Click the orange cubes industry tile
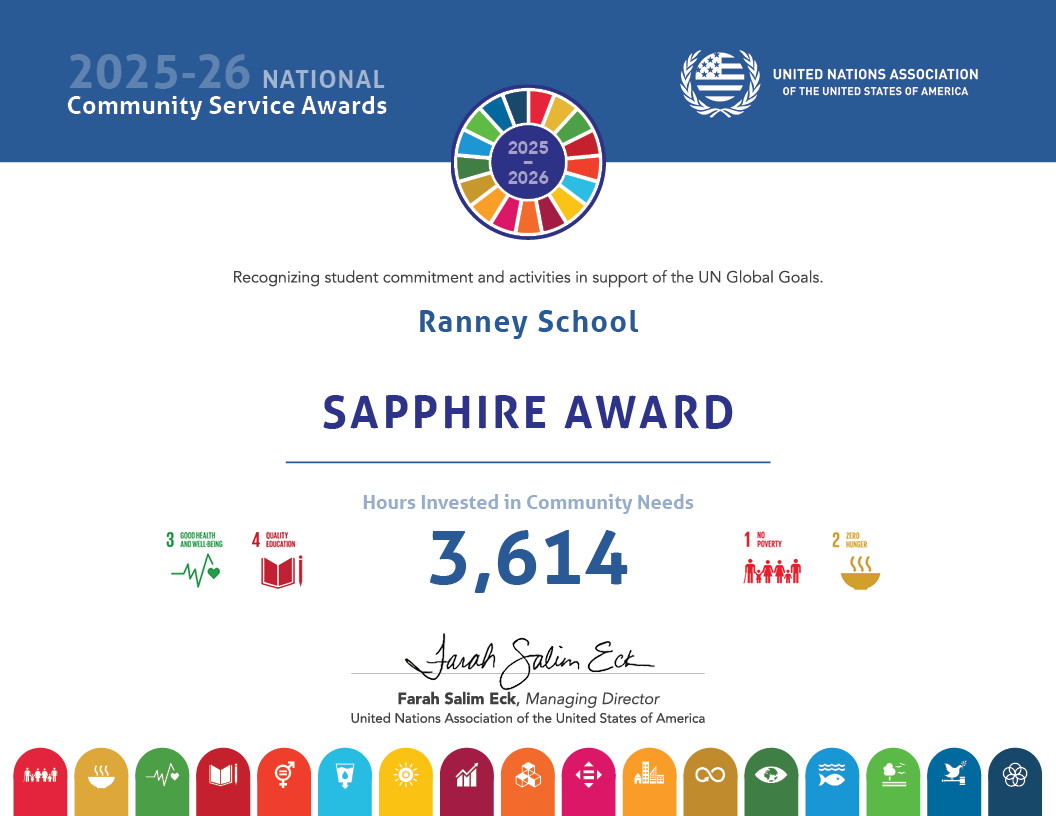Image resolution: width=1056 pixels, height=816 pixels. point(528,782)
